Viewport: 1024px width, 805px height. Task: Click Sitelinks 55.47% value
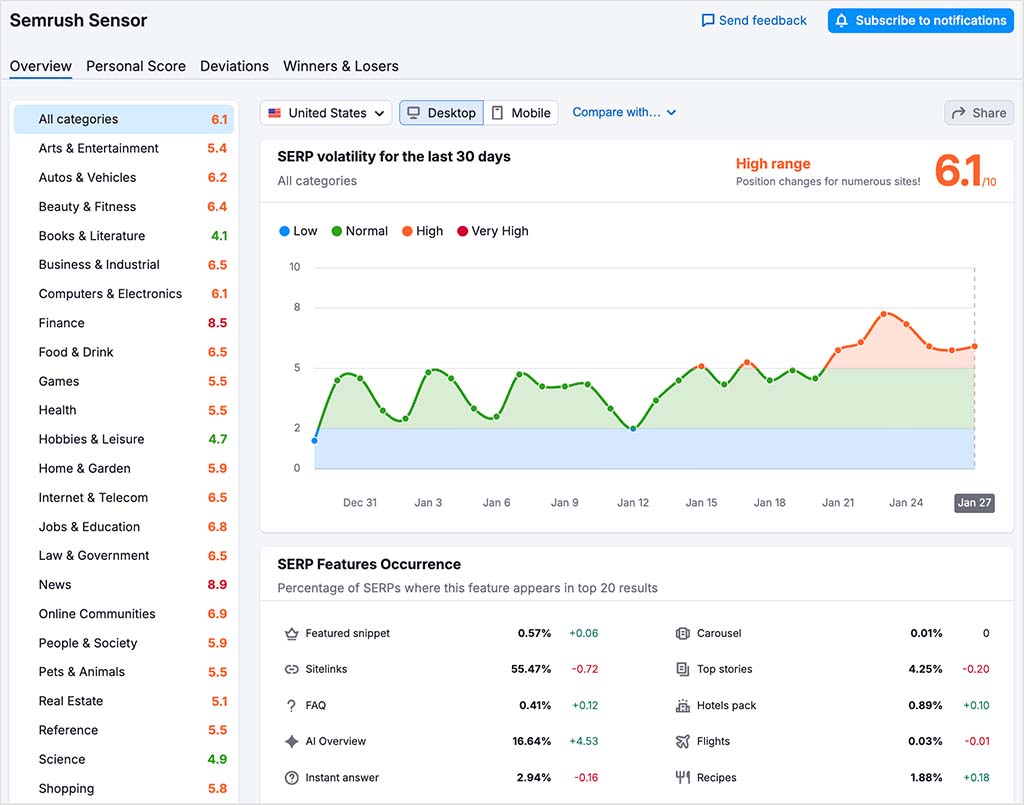click(531, 669)
